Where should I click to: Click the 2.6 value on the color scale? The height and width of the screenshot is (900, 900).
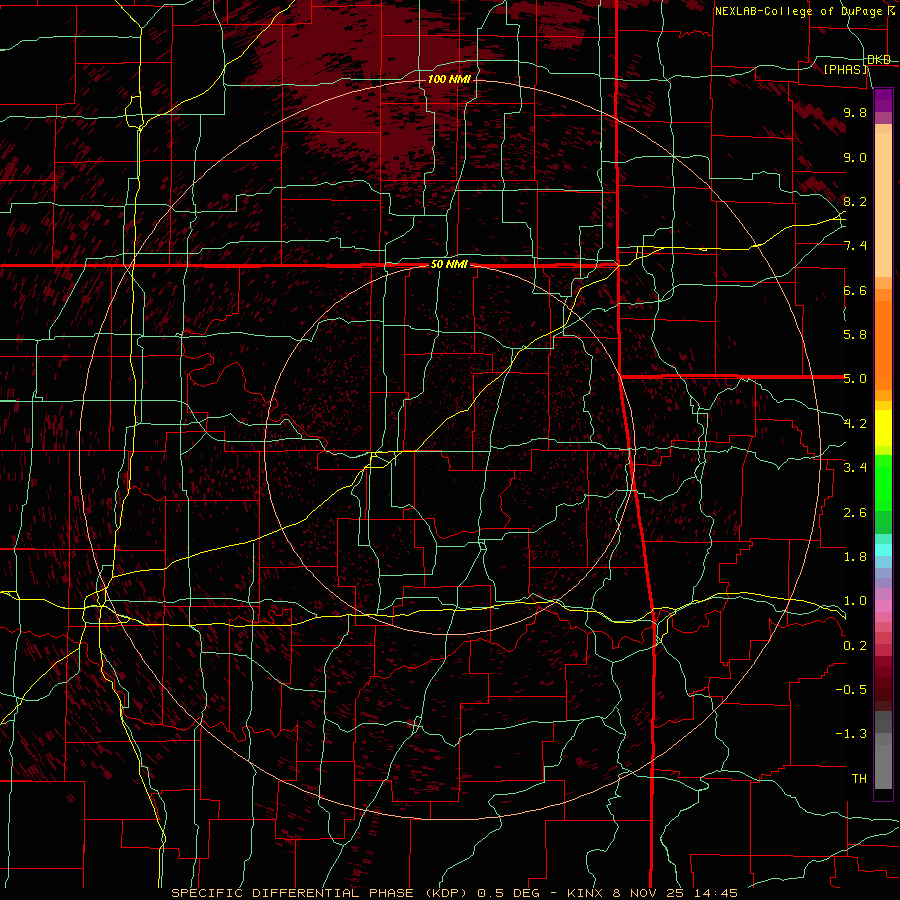point(855,513)
